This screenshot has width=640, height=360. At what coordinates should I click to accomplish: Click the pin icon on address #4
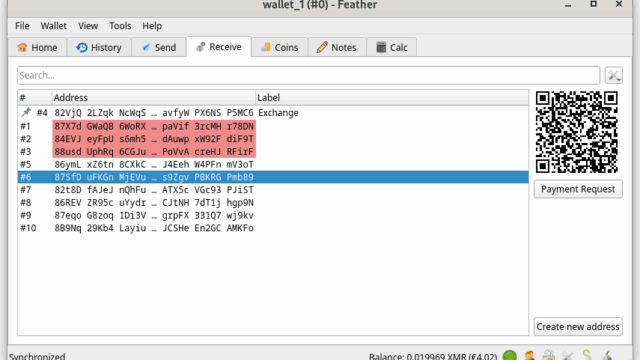click(x=27, y=112)
